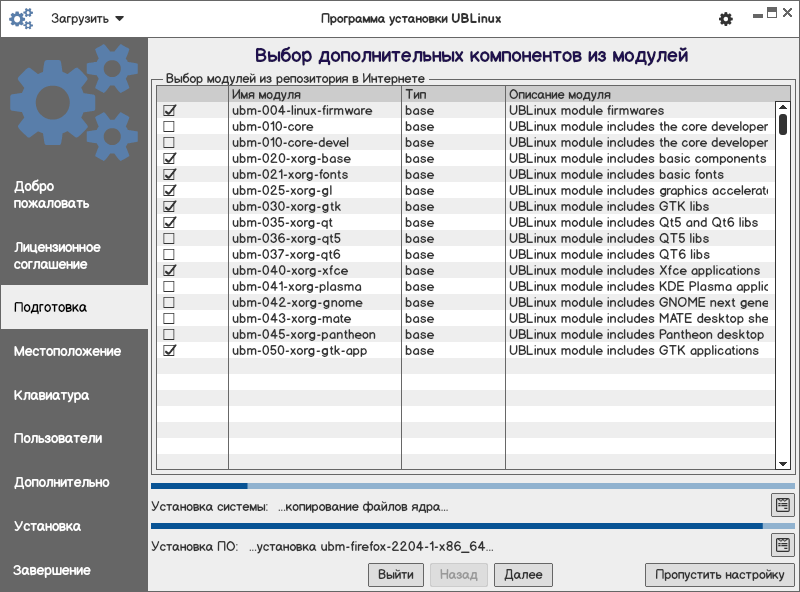The image size is (800, 592).
Task: Enable the ubm-010-core module checkbox
Action: tap(169, 127)
